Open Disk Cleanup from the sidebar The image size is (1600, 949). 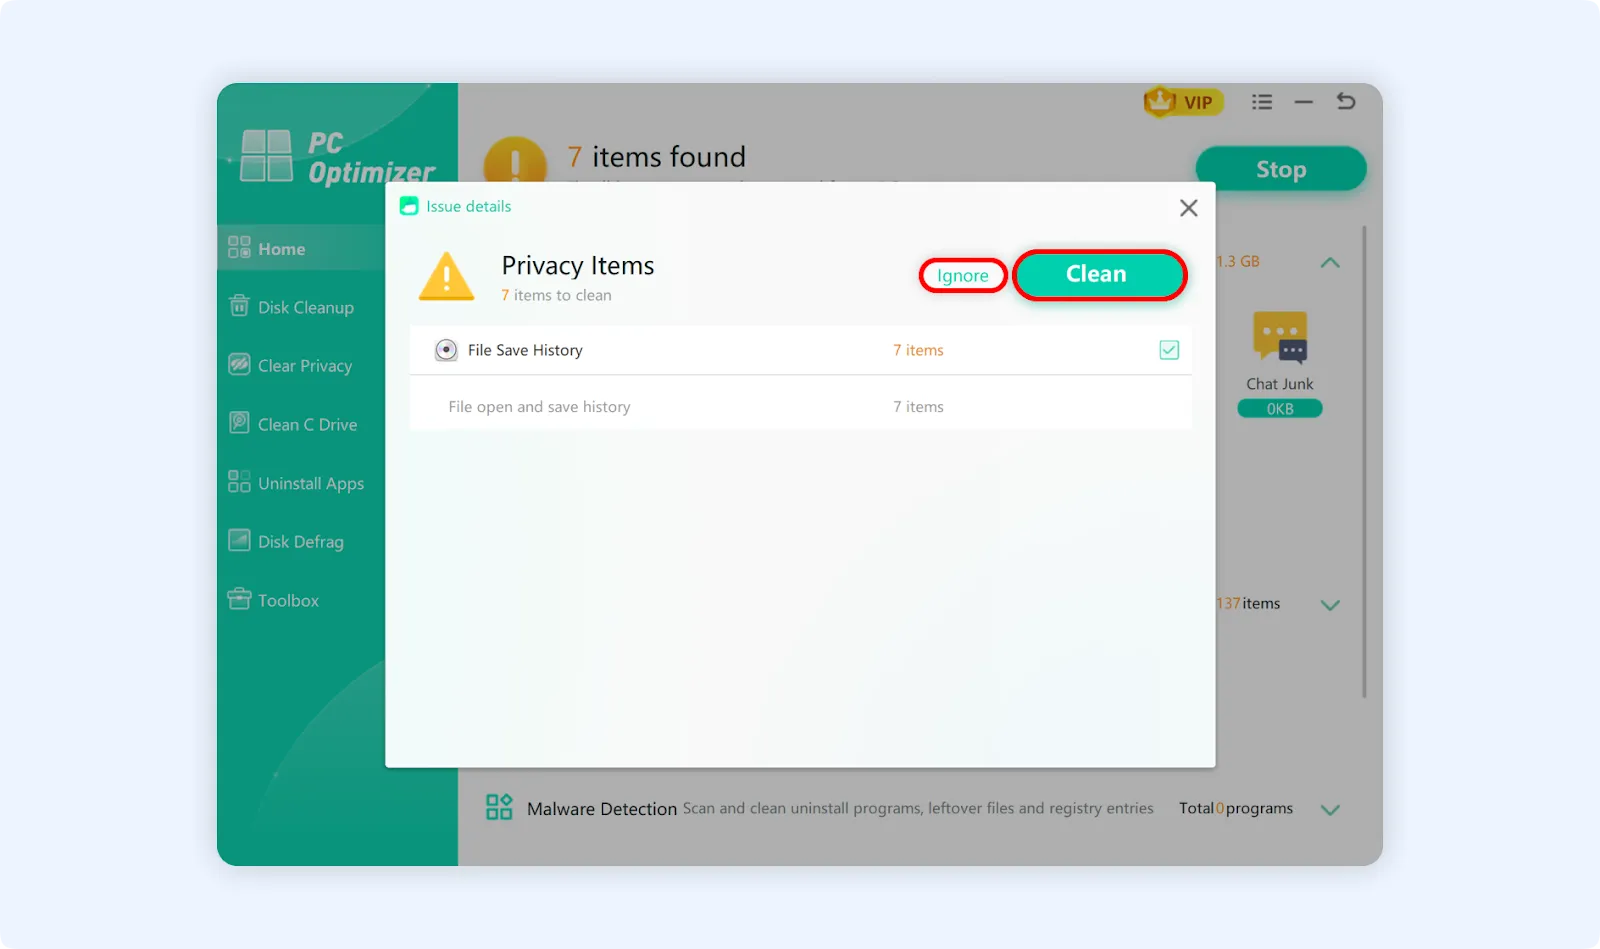pyautogui.click(x=304, y=307)
